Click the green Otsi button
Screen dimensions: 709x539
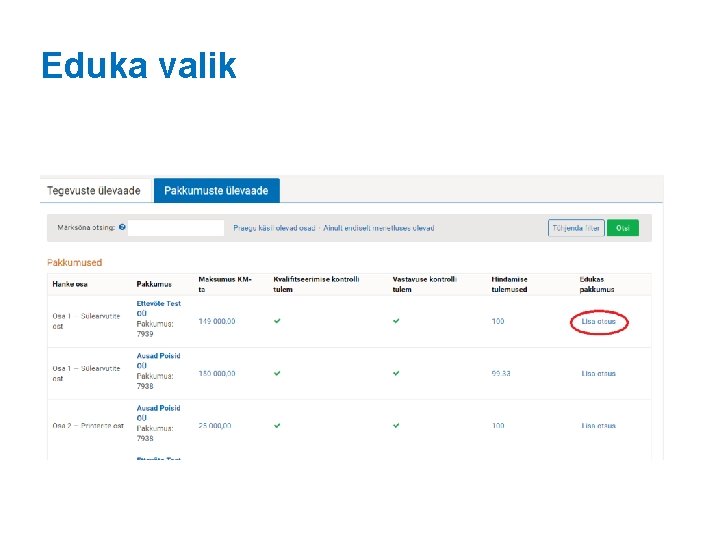click(x=623, y=228)
